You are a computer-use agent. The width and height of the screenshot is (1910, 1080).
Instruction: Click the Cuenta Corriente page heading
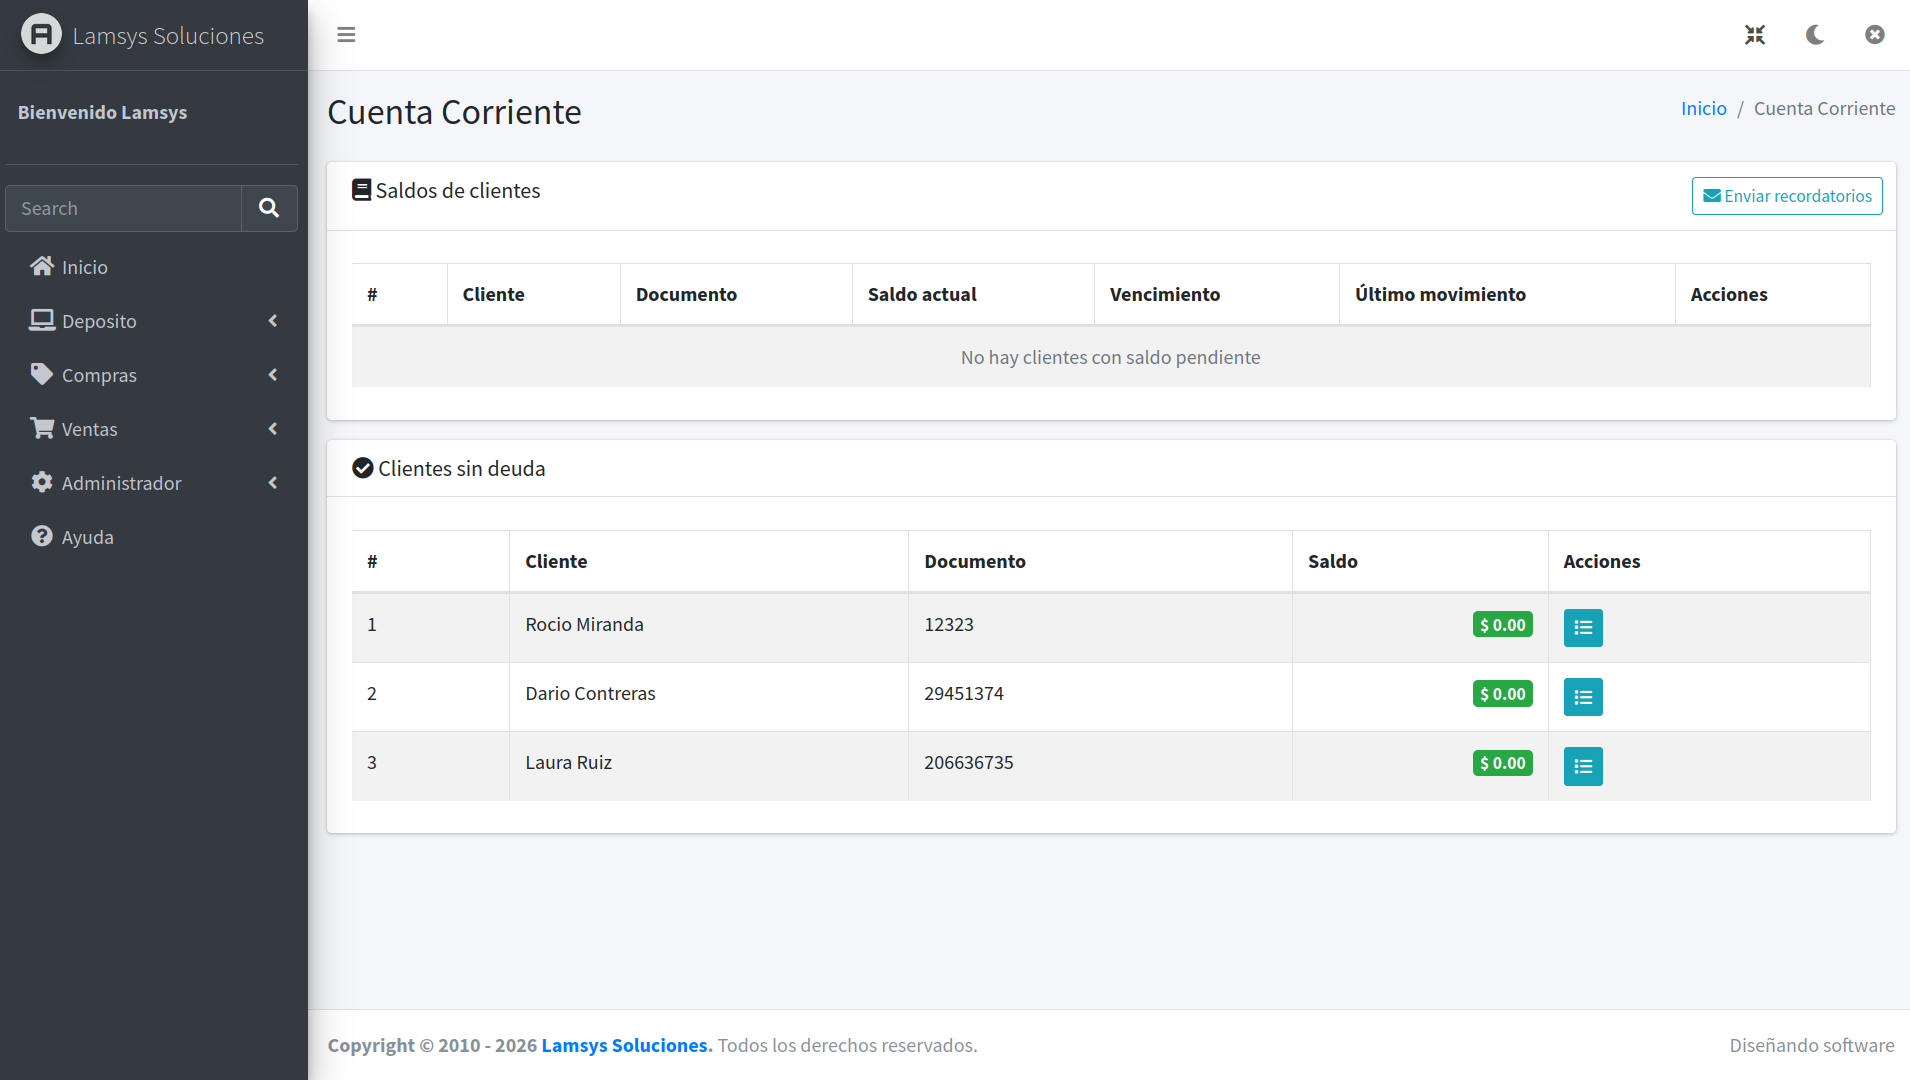454,112
